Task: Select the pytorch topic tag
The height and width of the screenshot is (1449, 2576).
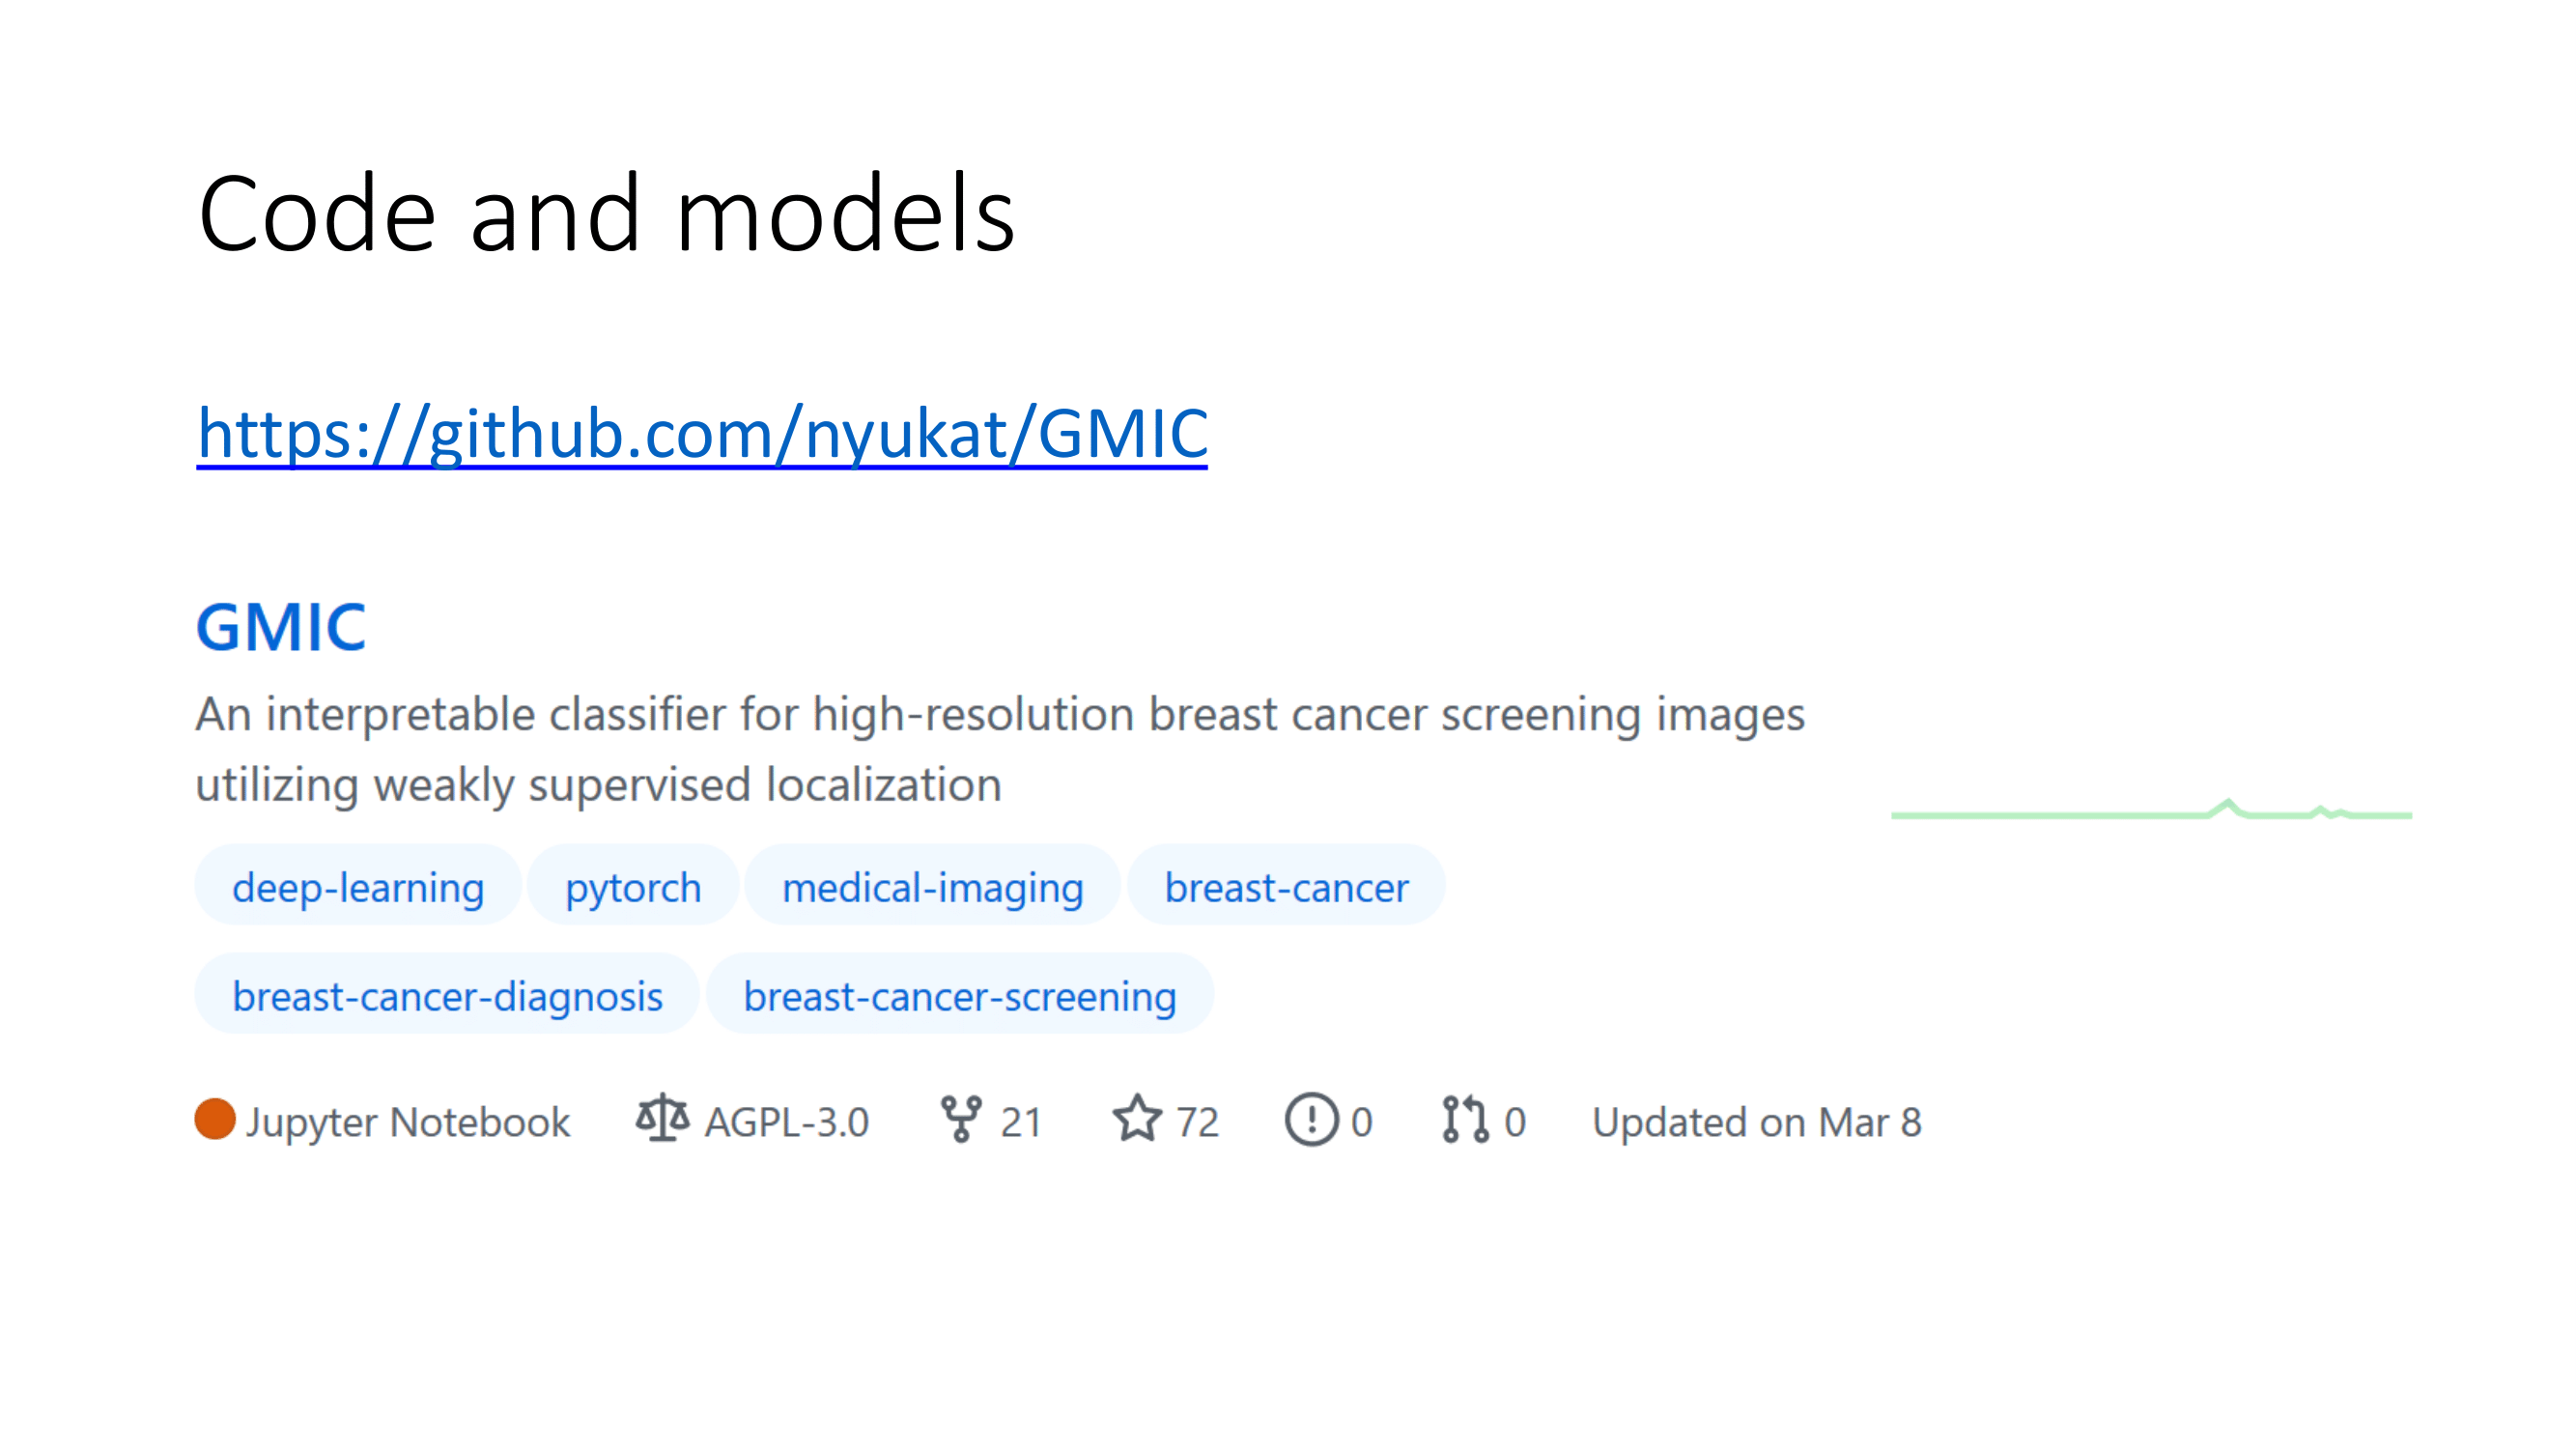Action: tap(633, 887)
